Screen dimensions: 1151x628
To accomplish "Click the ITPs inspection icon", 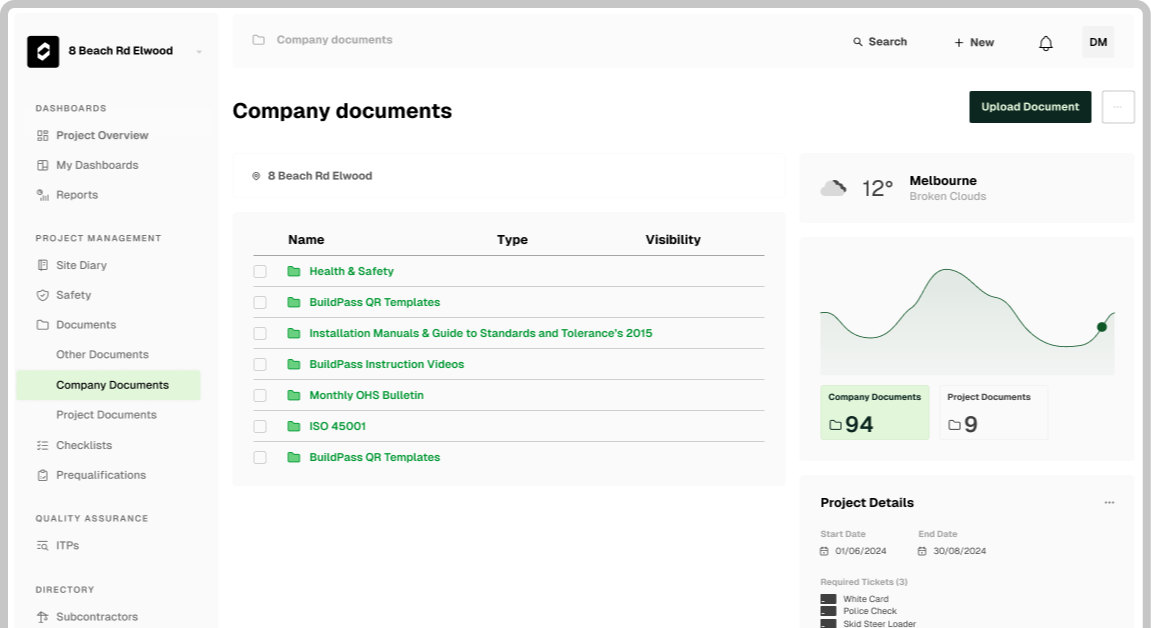I will (43, 545).
